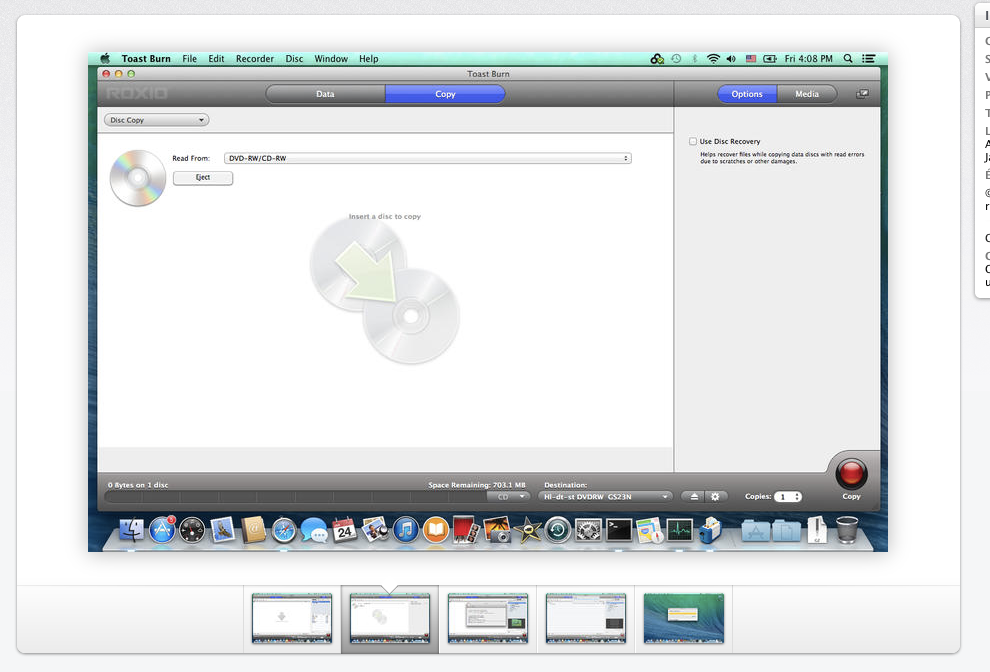This screenshot has width=990, height=672.
Task: Open Safari from the Dock
Action: (x=284, y=530)
